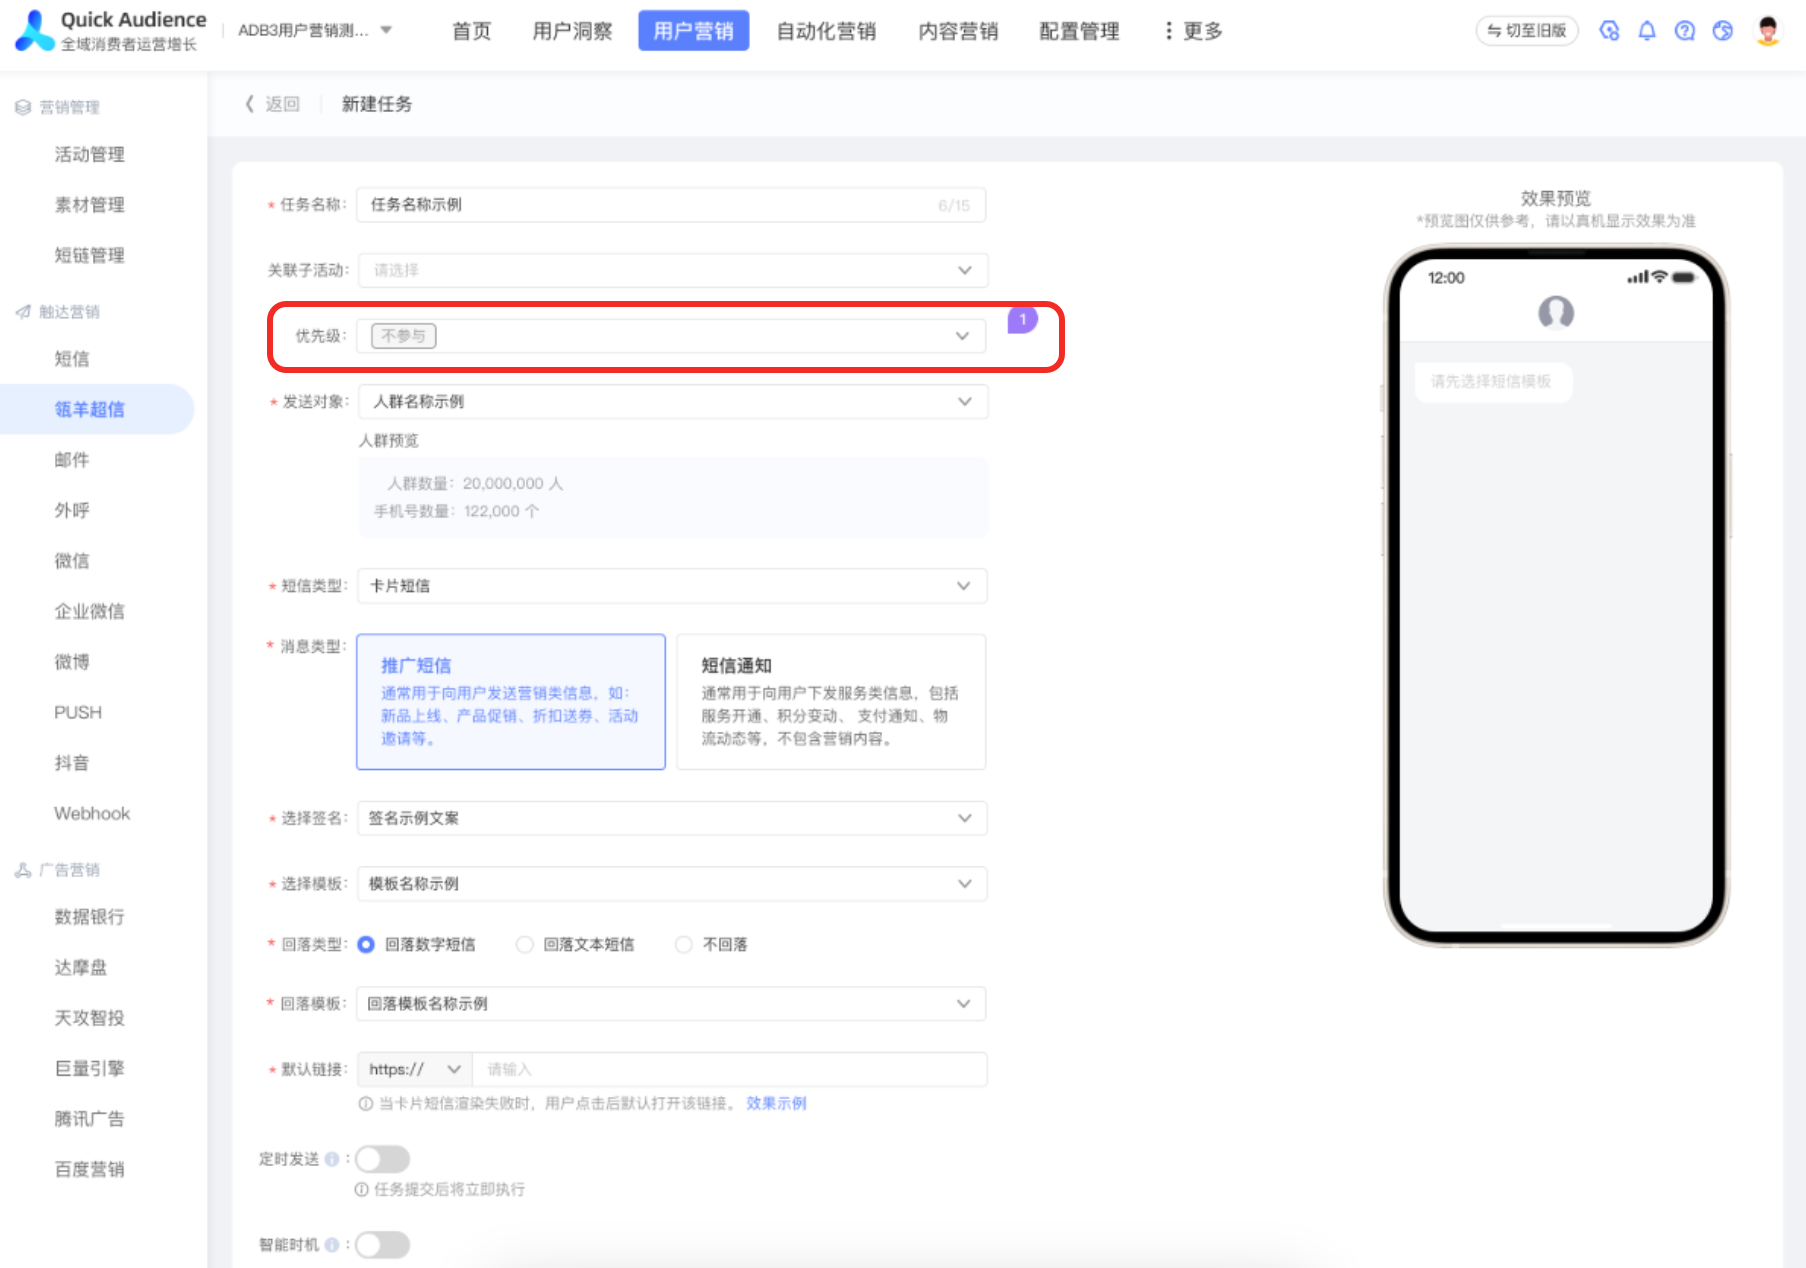Open 外呼 in the sidebar
Screen dimensions: 1806x1268
(72, 510)
